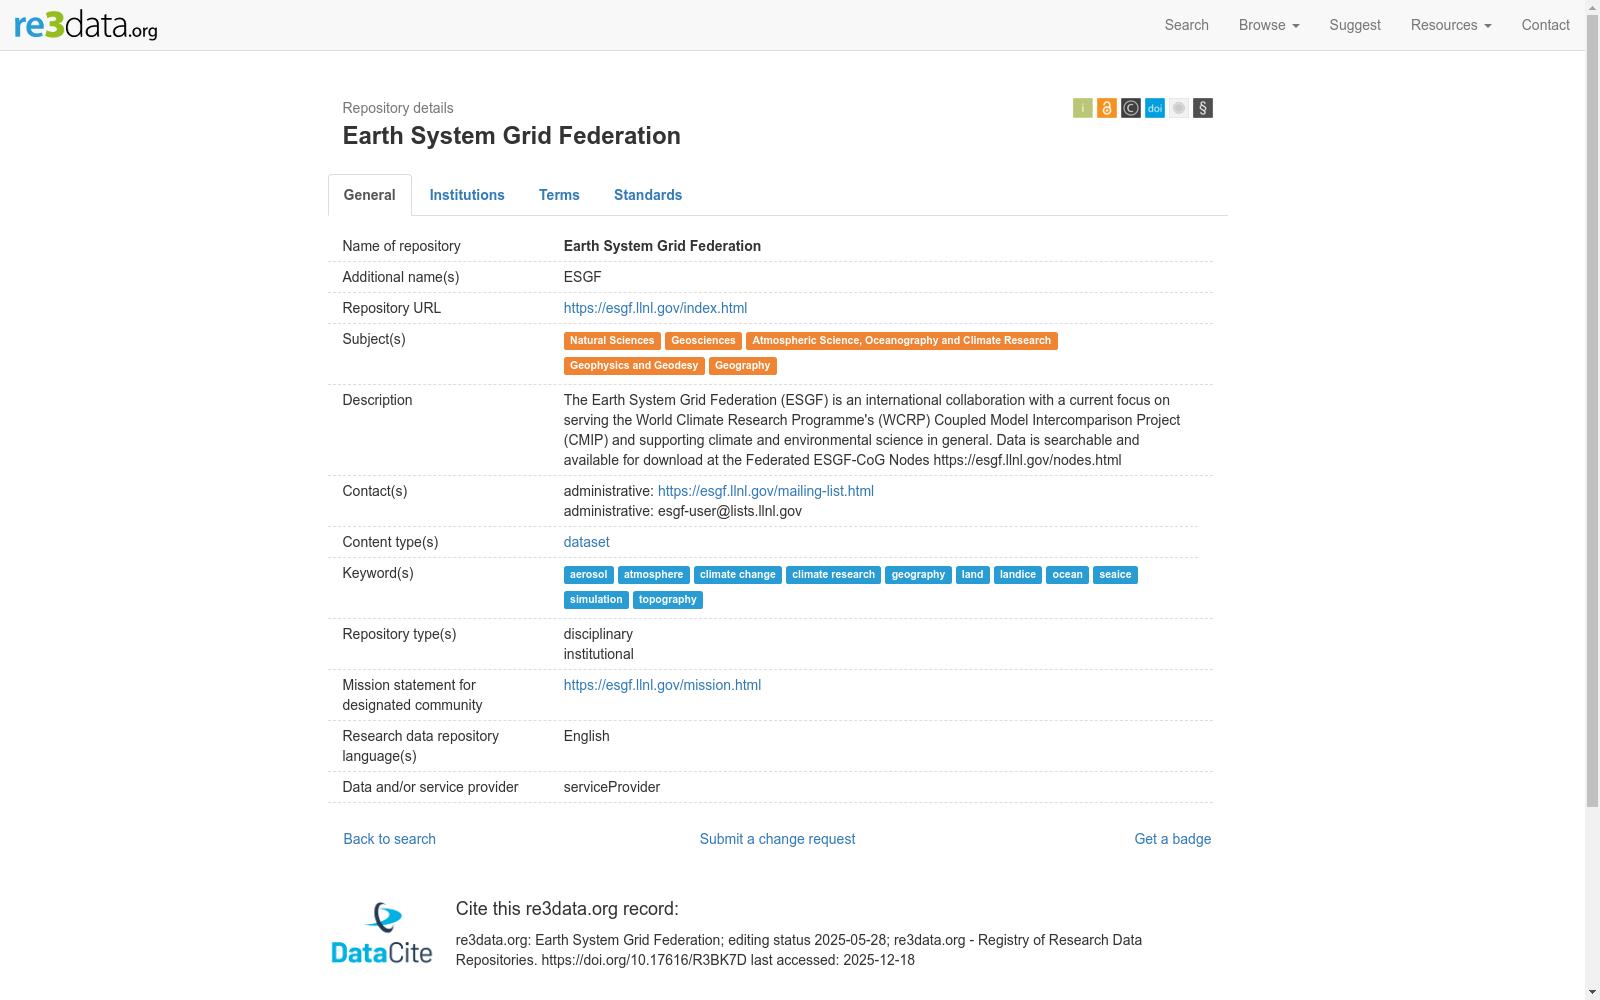Click the "Subject(s)" row label

tap(374, 339)
